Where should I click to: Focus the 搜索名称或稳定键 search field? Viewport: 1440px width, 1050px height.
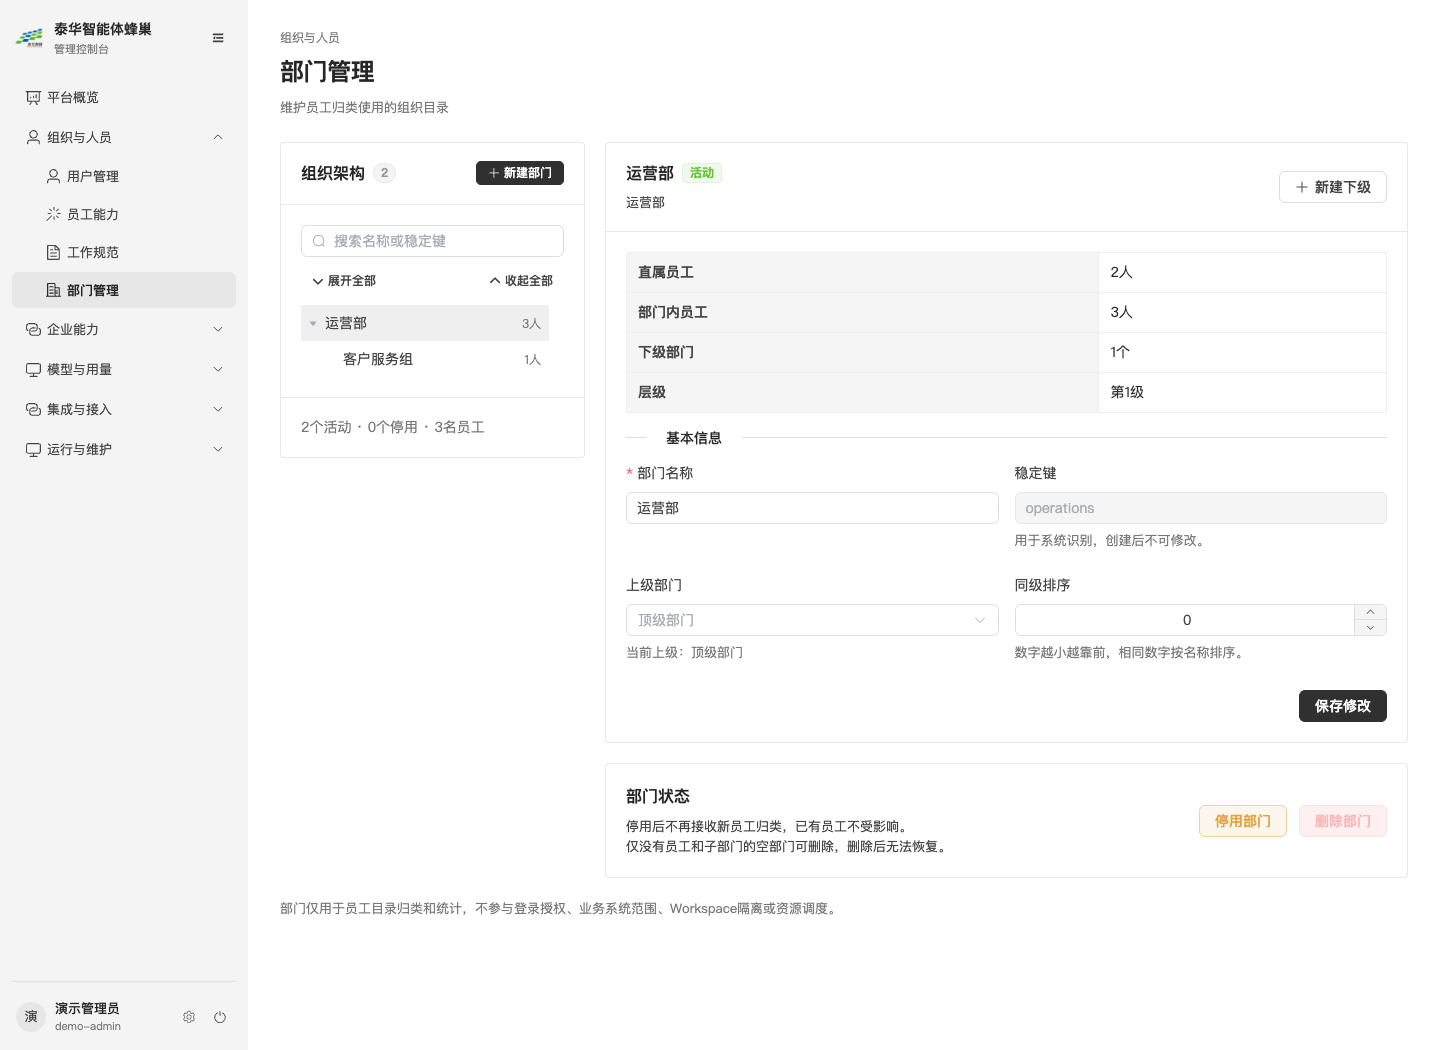point(432,241)
